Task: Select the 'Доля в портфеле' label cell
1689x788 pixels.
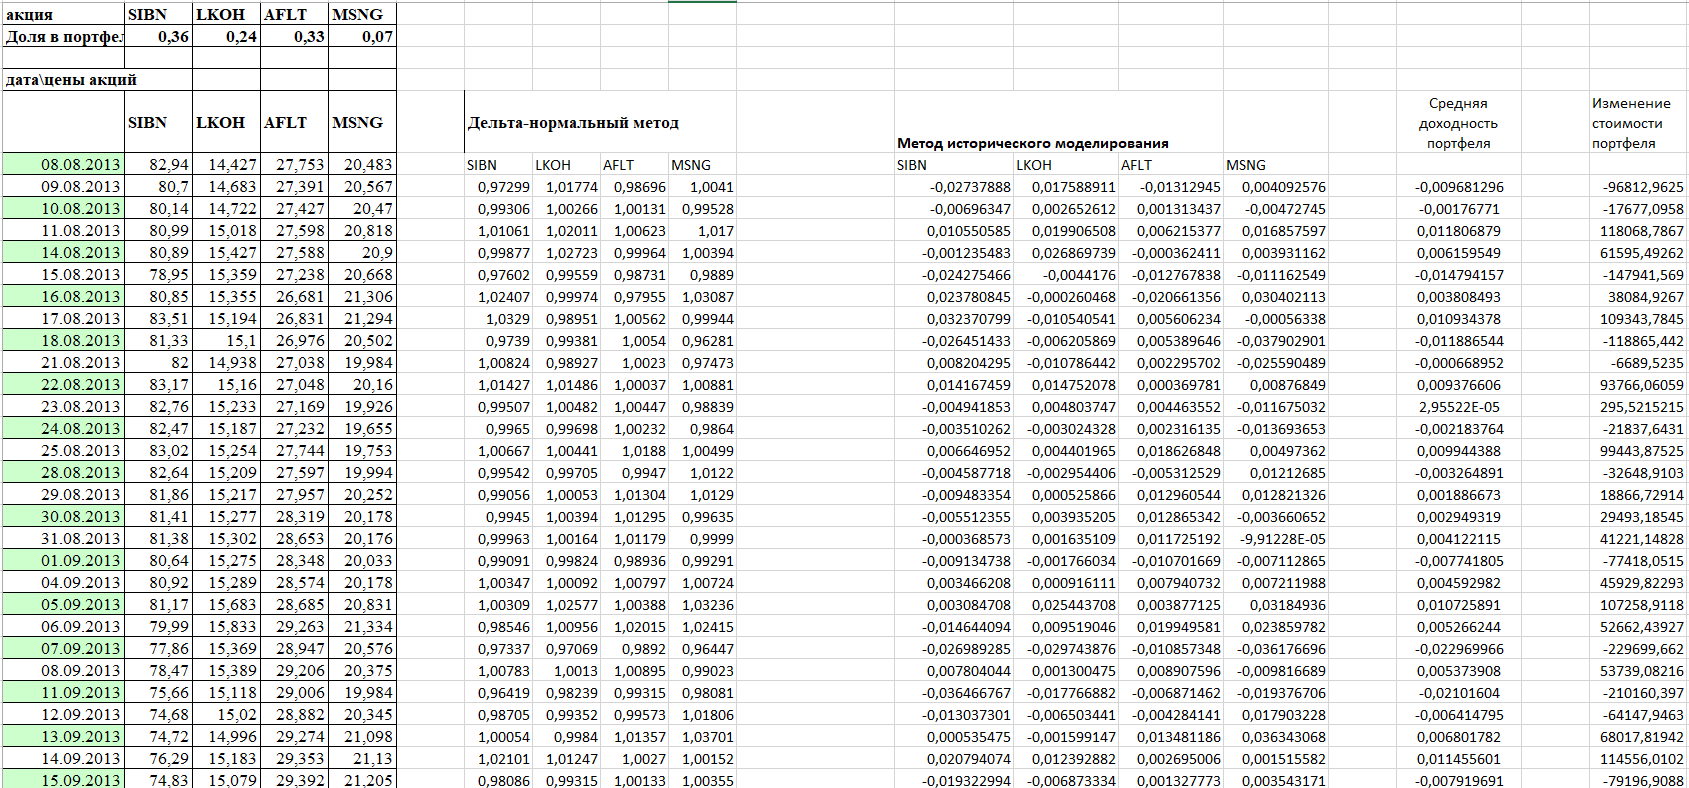Action: tap(64, 36)
